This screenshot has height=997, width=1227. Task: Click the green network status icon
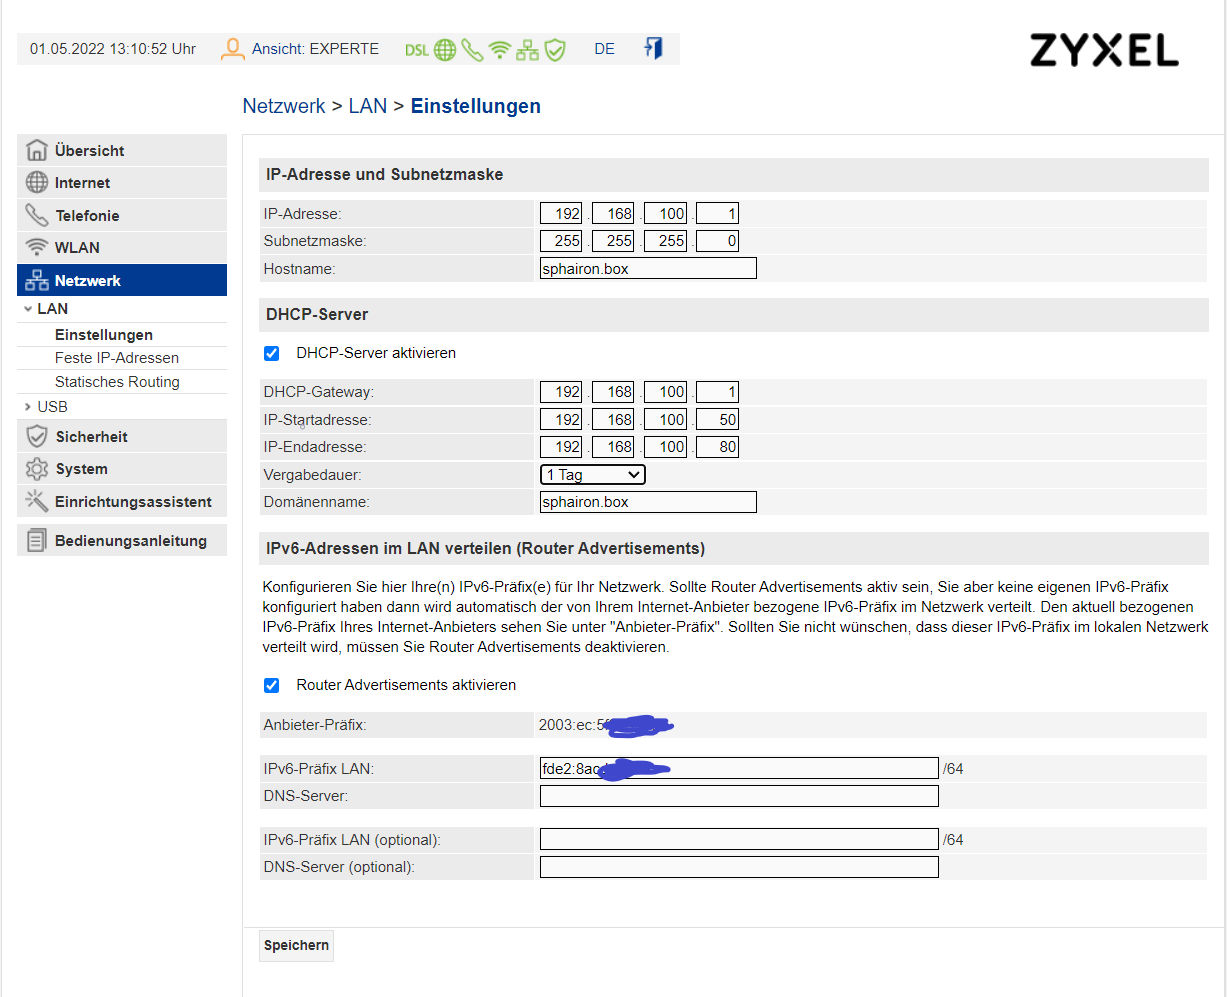(x=527, y=49)
